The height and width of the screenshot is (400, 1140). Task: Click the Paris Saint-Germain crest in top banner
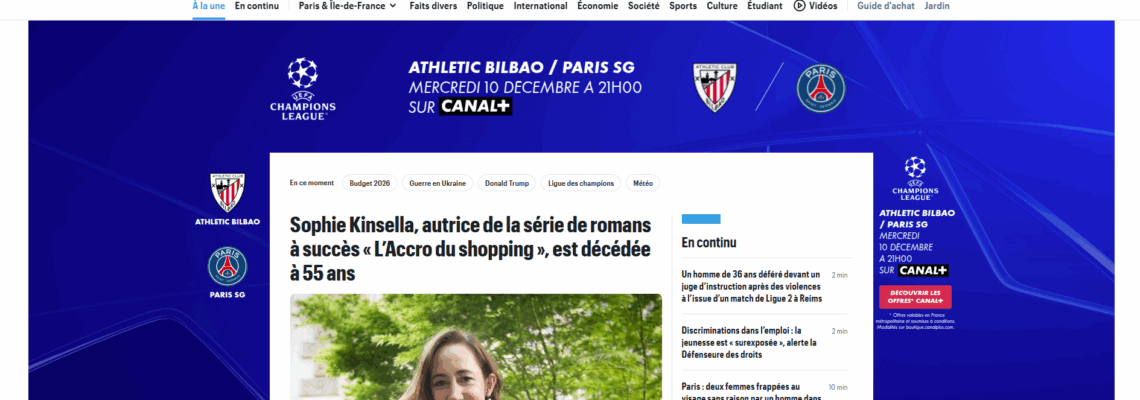pyautogui.click(x=821, y=88)
